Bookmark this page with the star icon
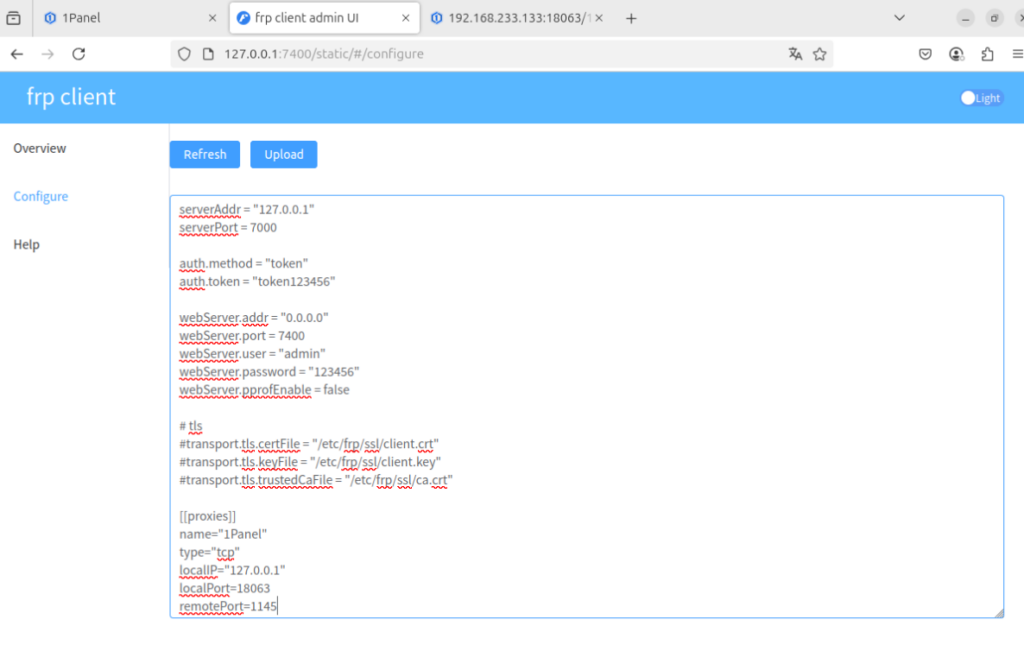 click(x=820, y=54)
